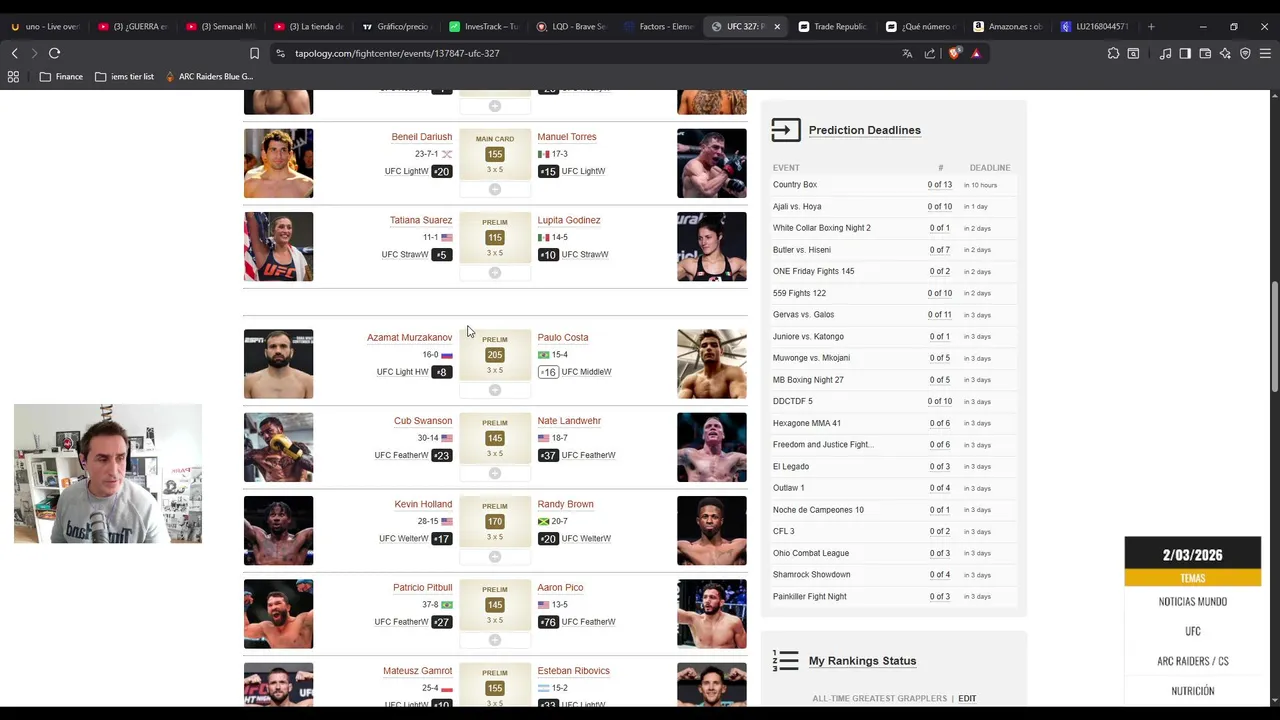
Task: Click the My Rankings Status list icon
Action: [x=786, y=660]
